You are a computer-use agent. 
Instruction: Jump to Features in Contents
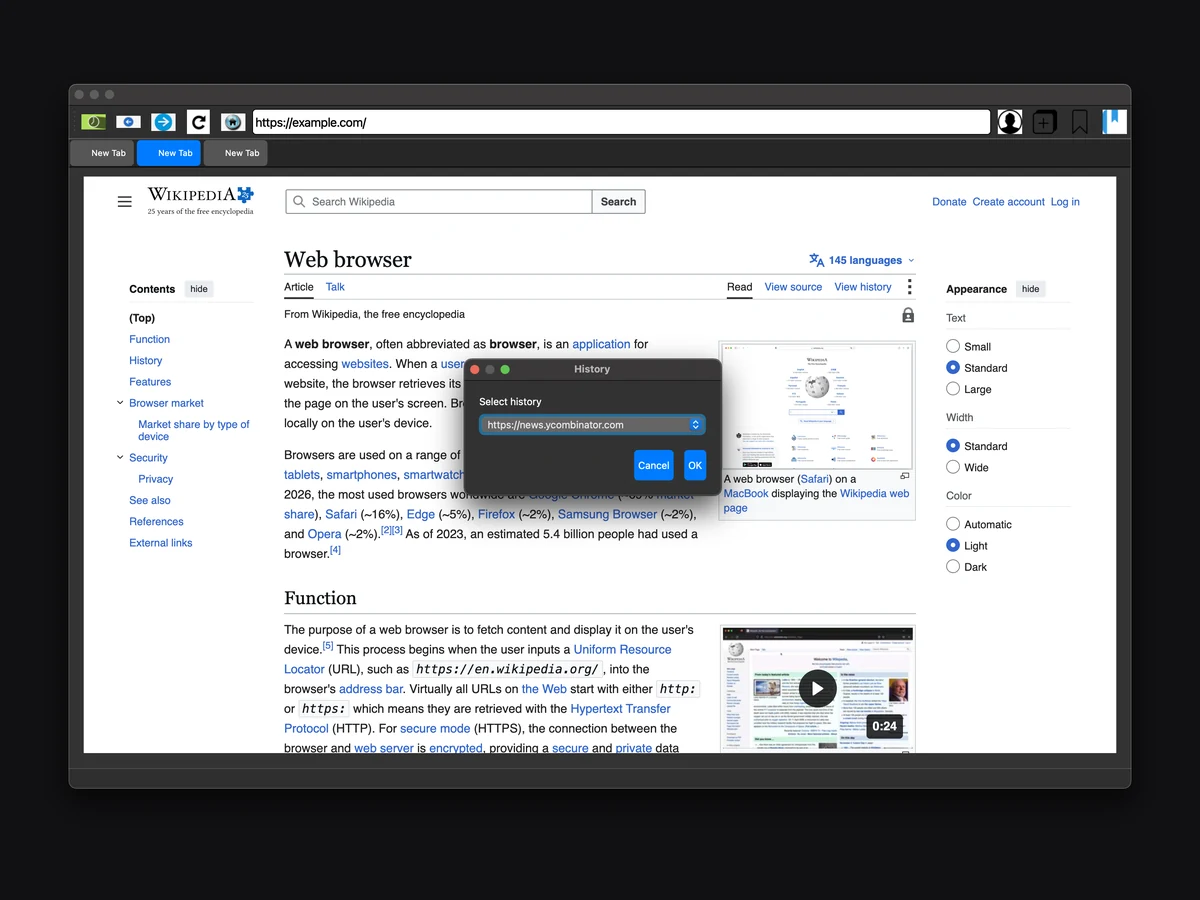click(x=150, y=382)
